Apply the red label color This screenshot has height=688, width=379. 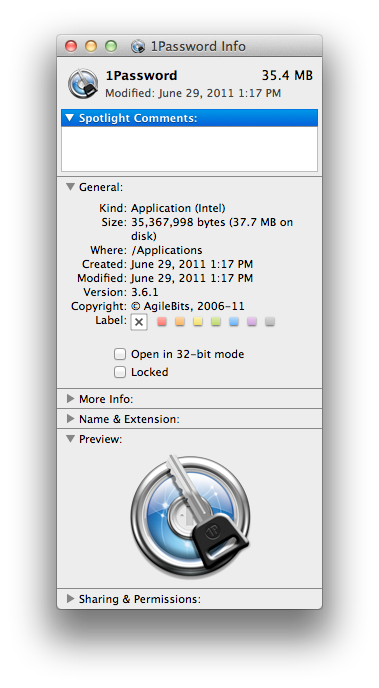[162, 322]
